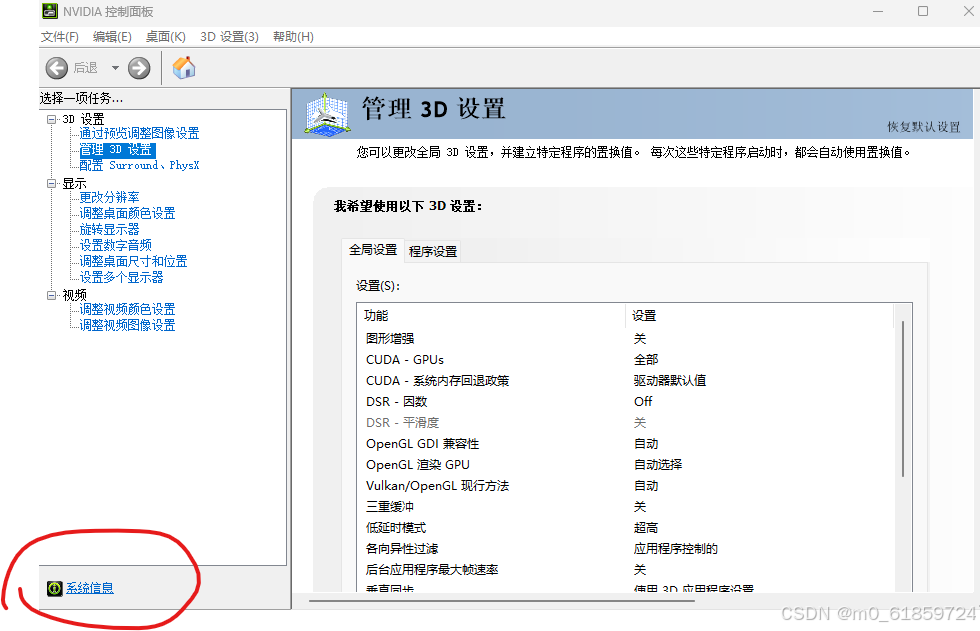Click the 管理 3D 设置 header icon
The width and height of the screenshot is (980, 631).
point(327,114)
